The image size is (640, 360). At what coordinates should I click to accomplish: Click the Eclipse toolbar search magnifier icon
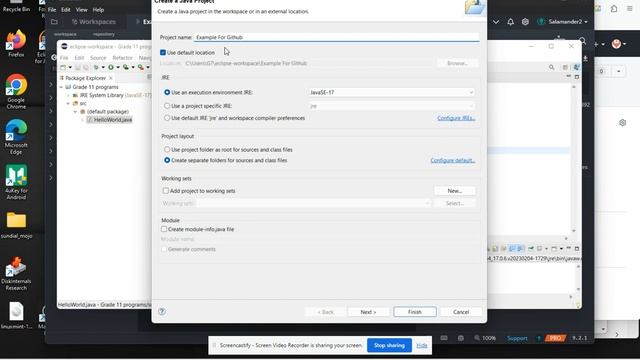tap(551, 67)
